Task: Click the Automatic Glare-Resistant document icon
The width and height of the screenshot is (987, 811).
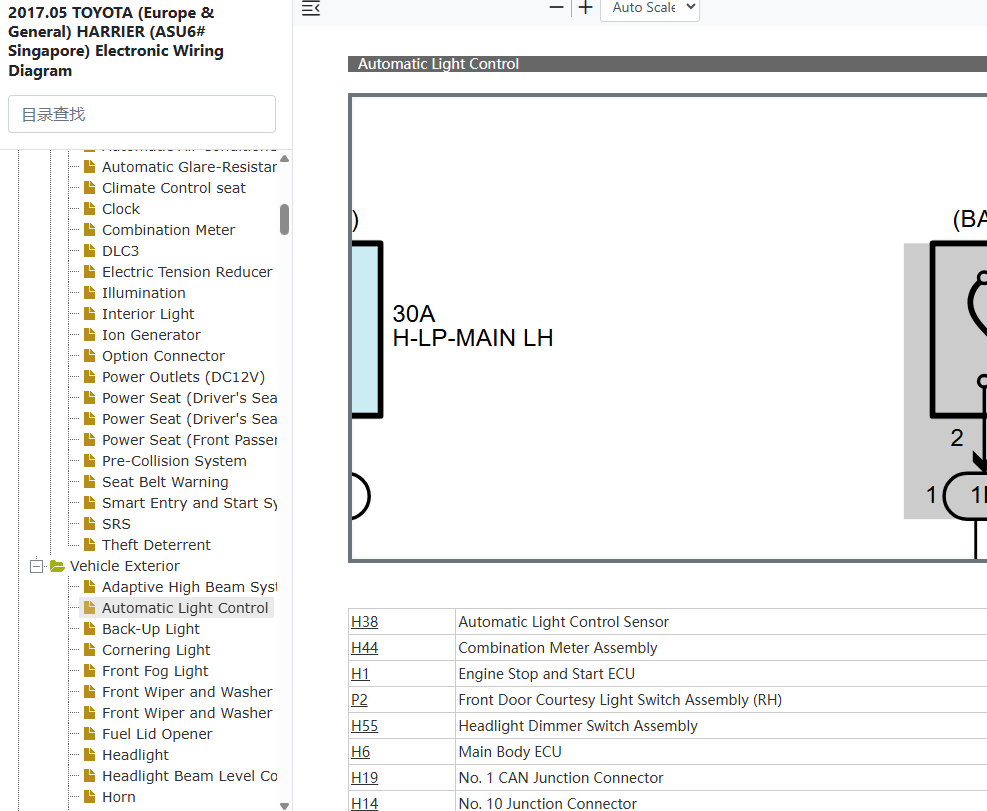Action: [x=90, y=167]
